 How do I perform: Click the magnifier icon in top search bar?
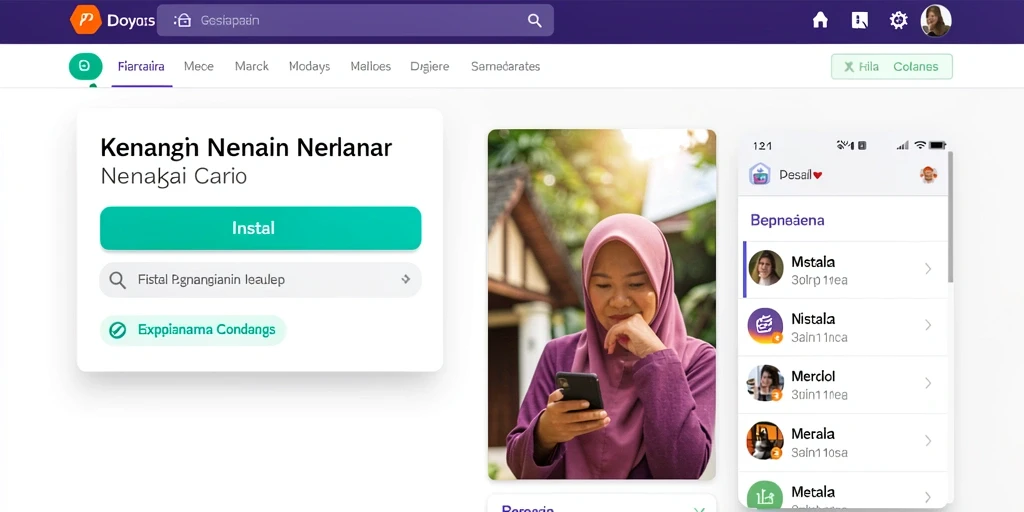(534, 20)
